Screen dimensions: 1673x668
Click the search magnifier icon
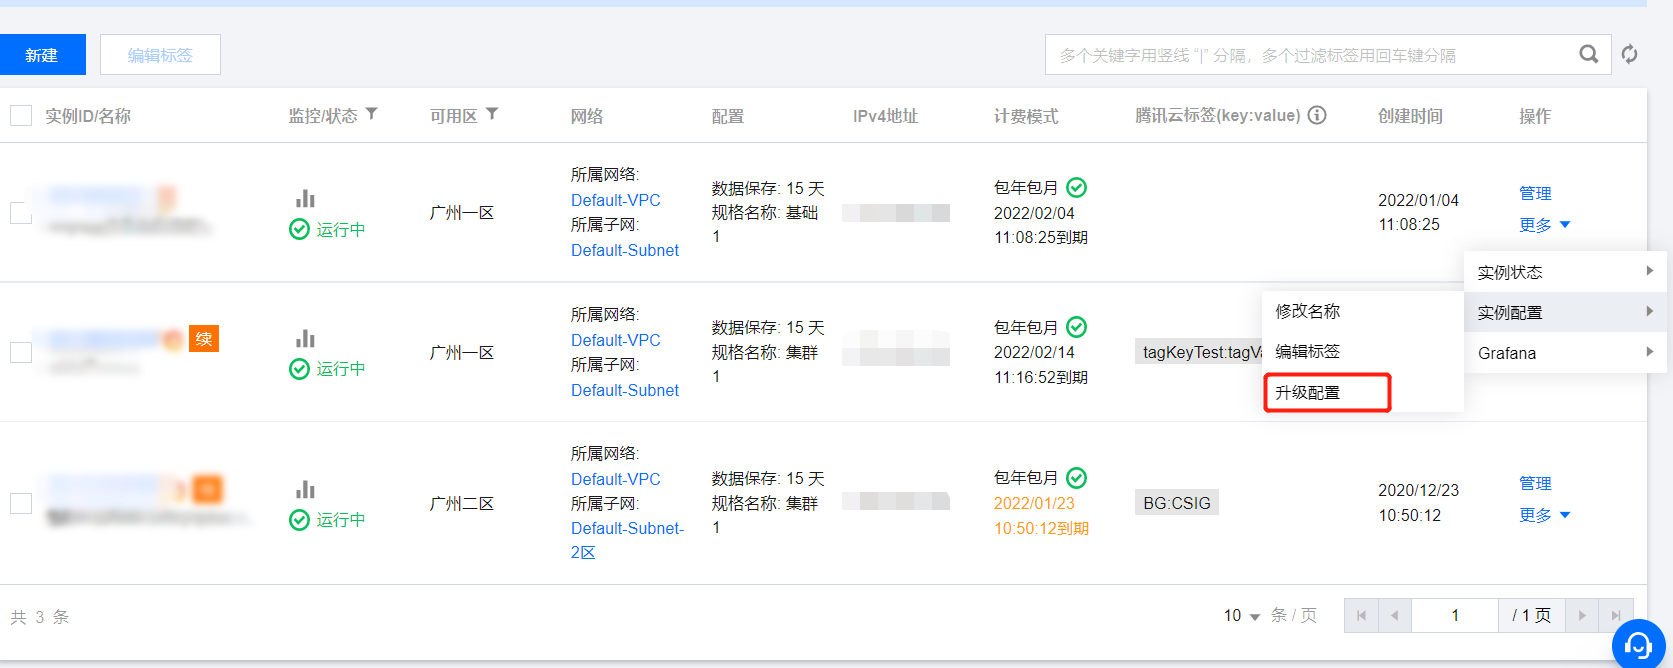pyautogui.click(x=1588, y=54)
